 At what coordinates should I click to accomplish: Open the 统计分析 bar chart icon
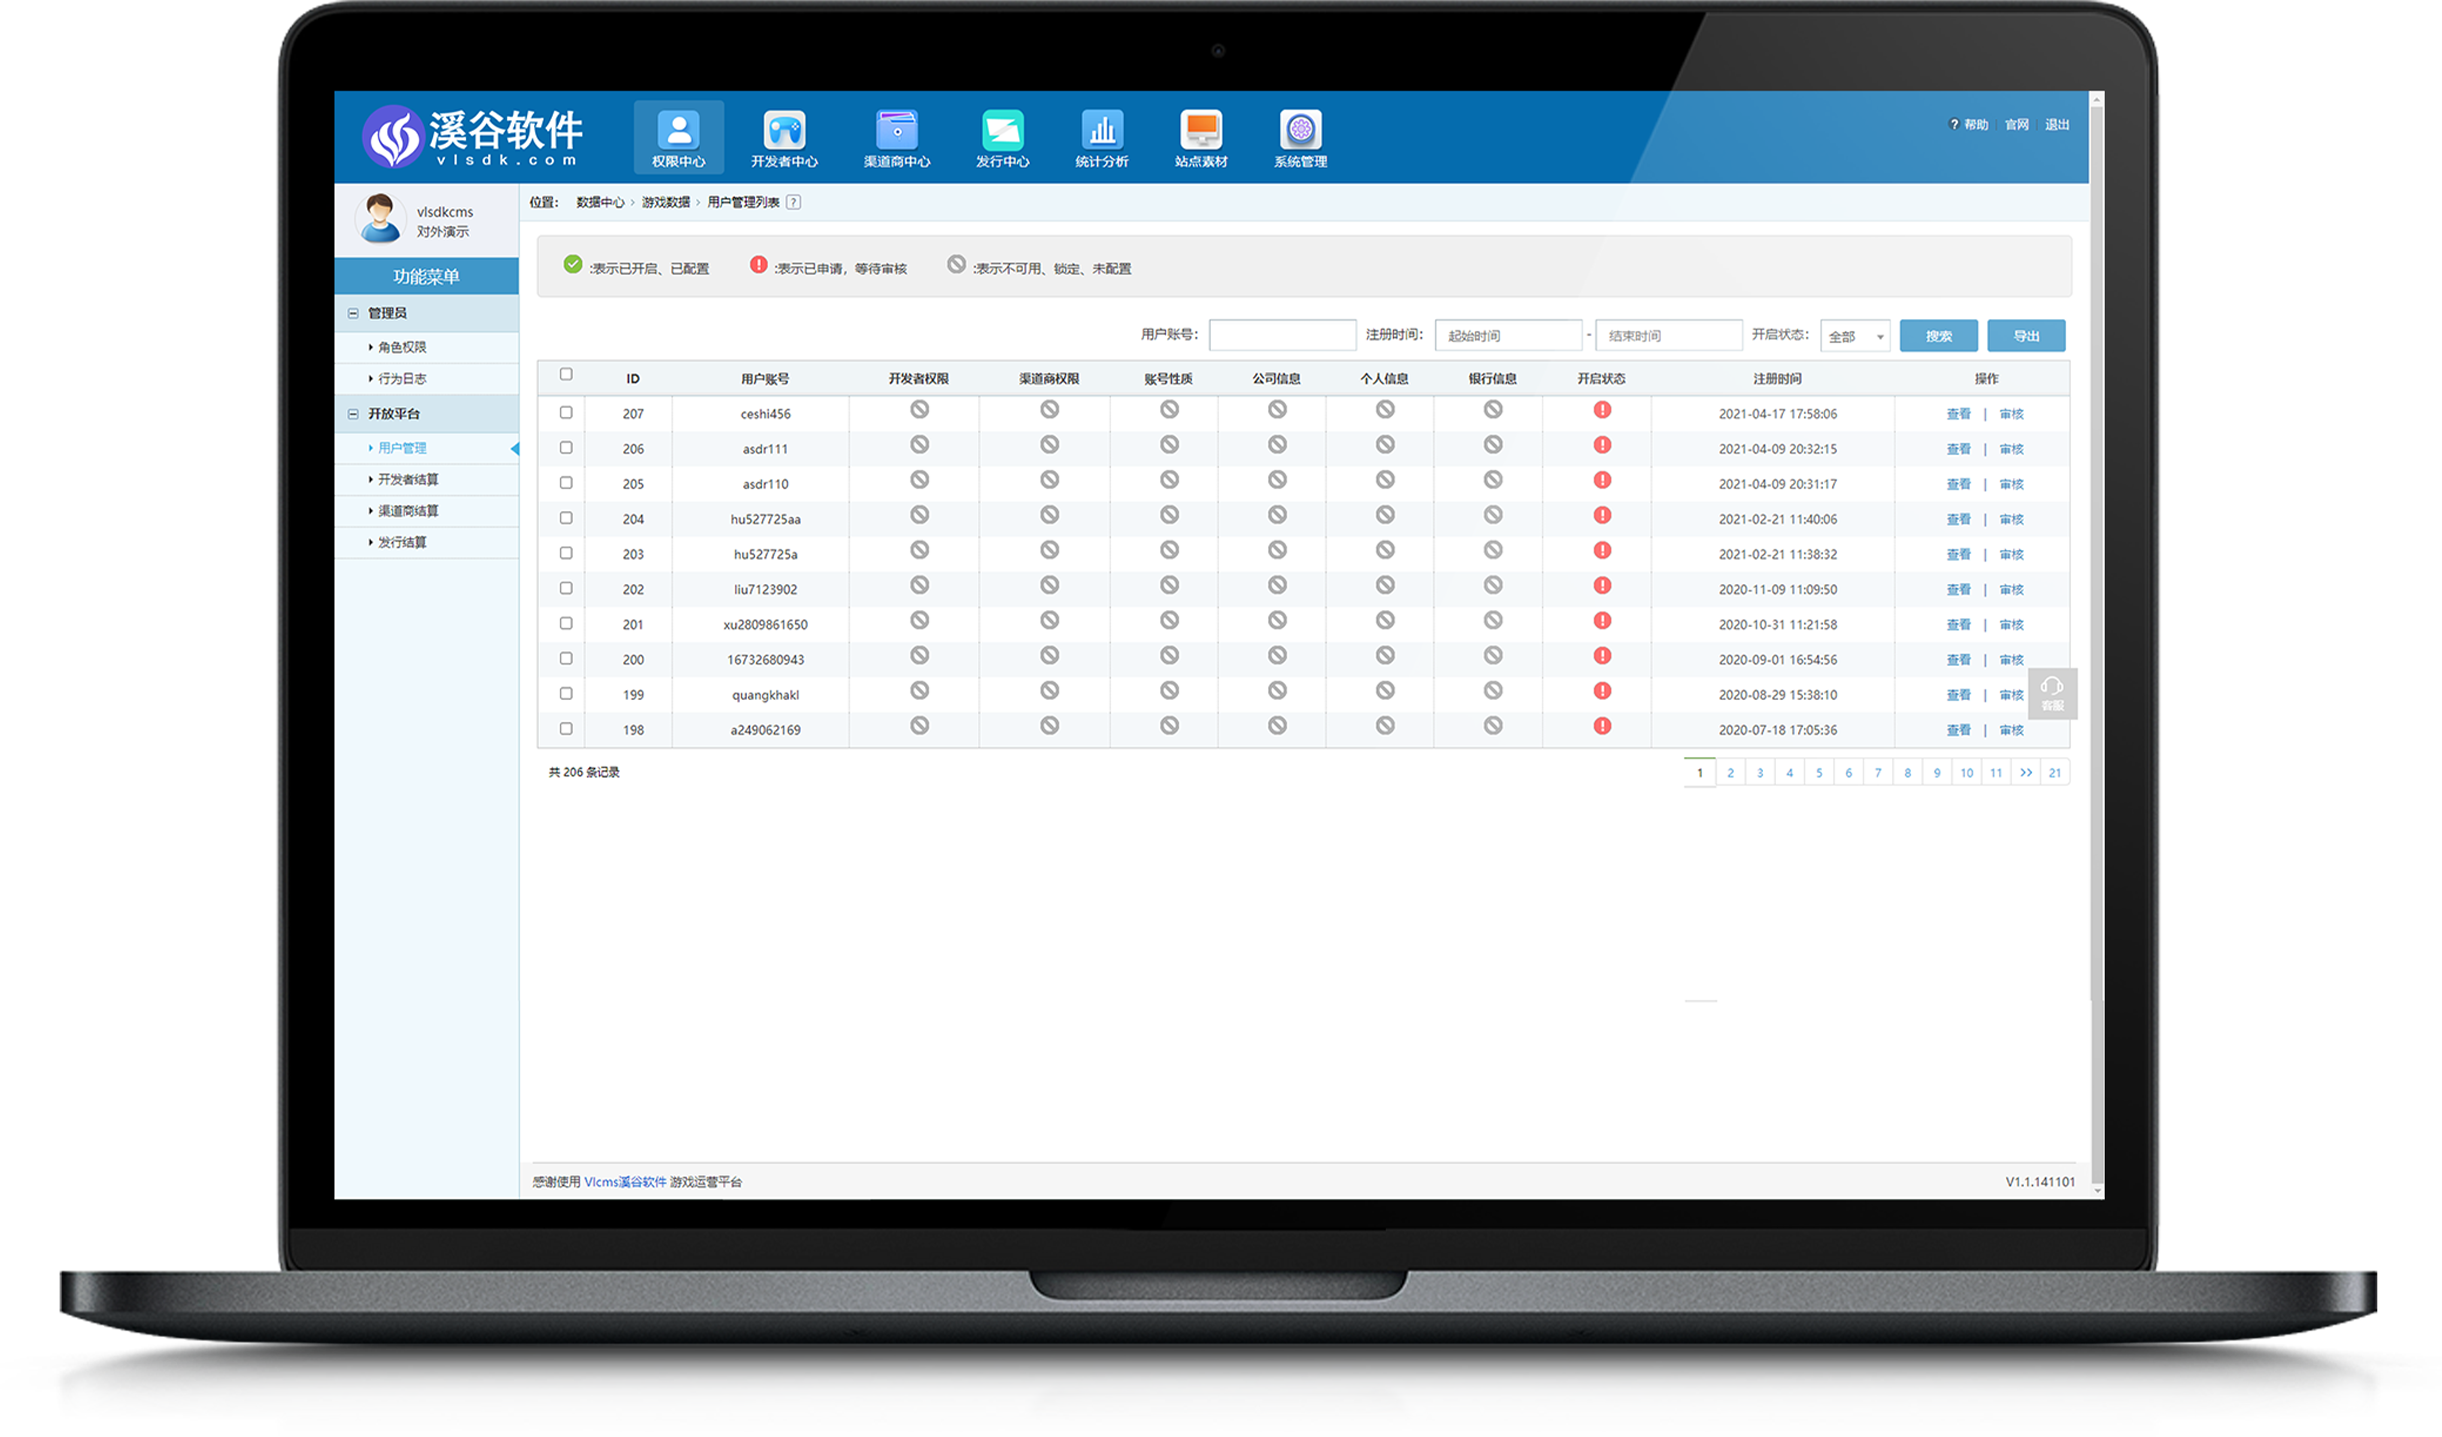click(1101, 131)
